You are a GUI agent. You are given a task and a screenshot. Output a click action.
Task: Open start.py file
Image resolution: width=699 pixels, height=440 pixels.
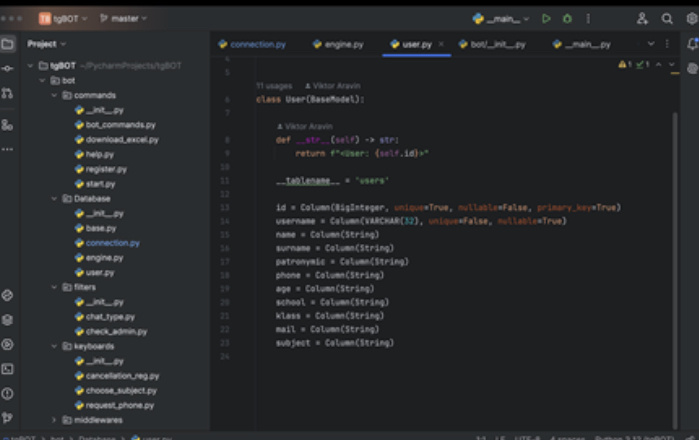click(95, 184)
